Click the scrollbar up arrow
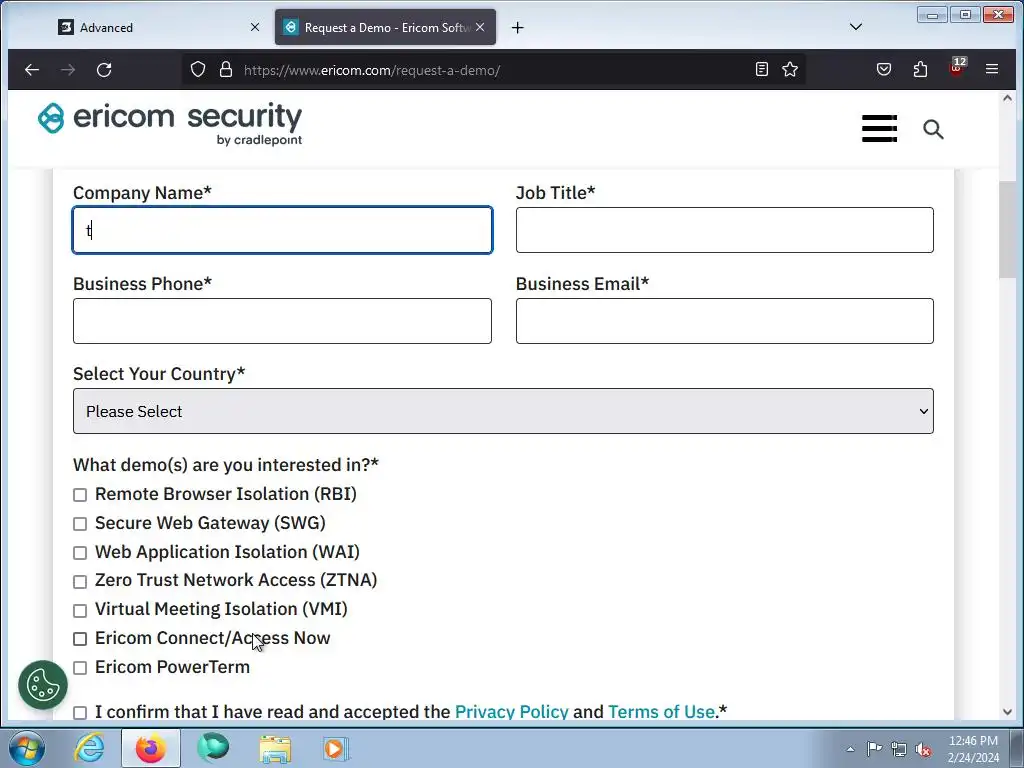This screenshot has height=768, width=1024. (1007, 98)
